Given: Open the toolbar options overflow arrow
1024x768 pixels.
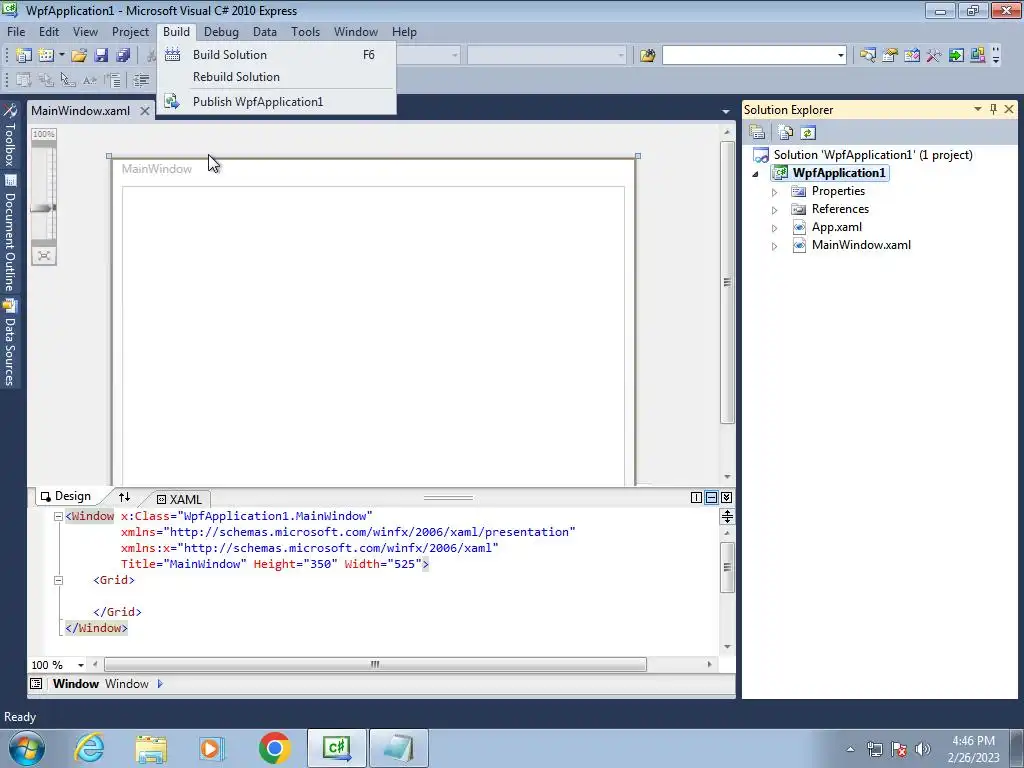Looking at the screenshot, I should pyautogui.click(x=996, y=56).
